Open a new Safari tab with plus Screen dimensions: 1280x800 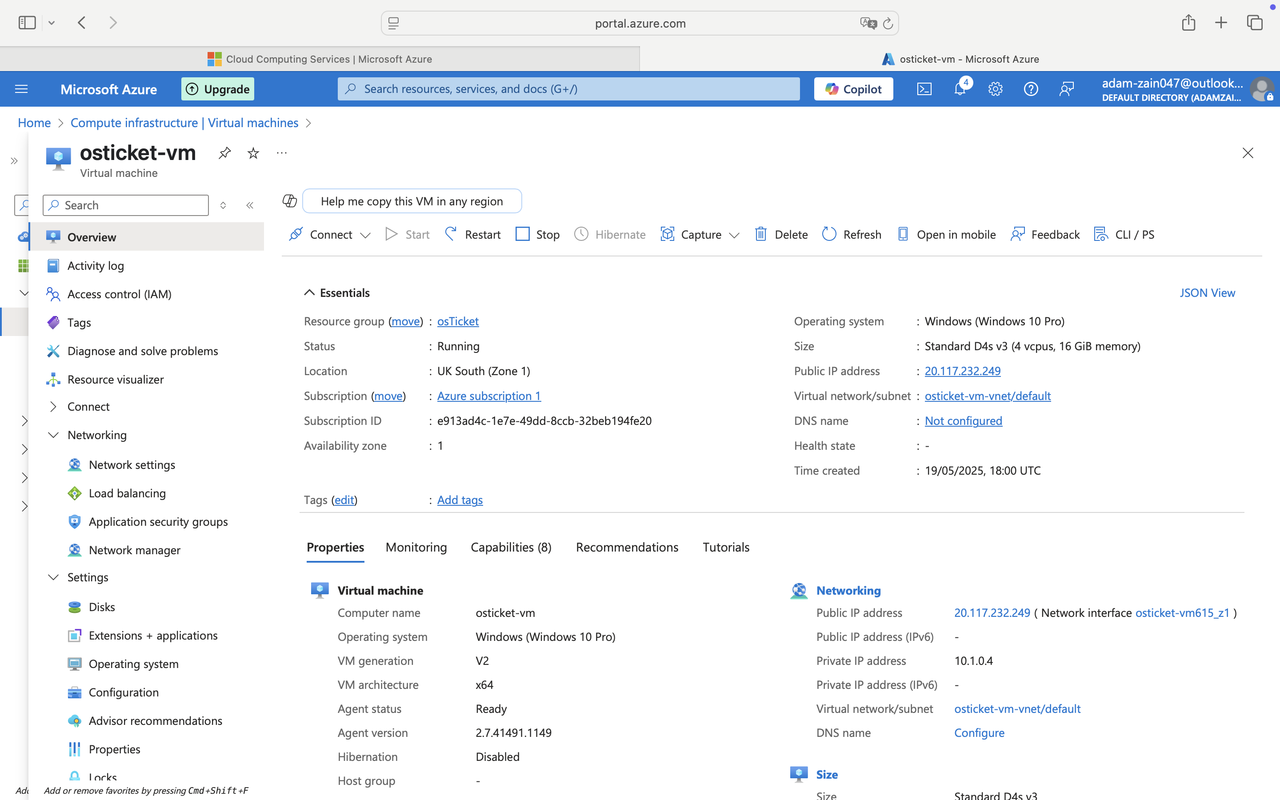[x=1221, y=22]
